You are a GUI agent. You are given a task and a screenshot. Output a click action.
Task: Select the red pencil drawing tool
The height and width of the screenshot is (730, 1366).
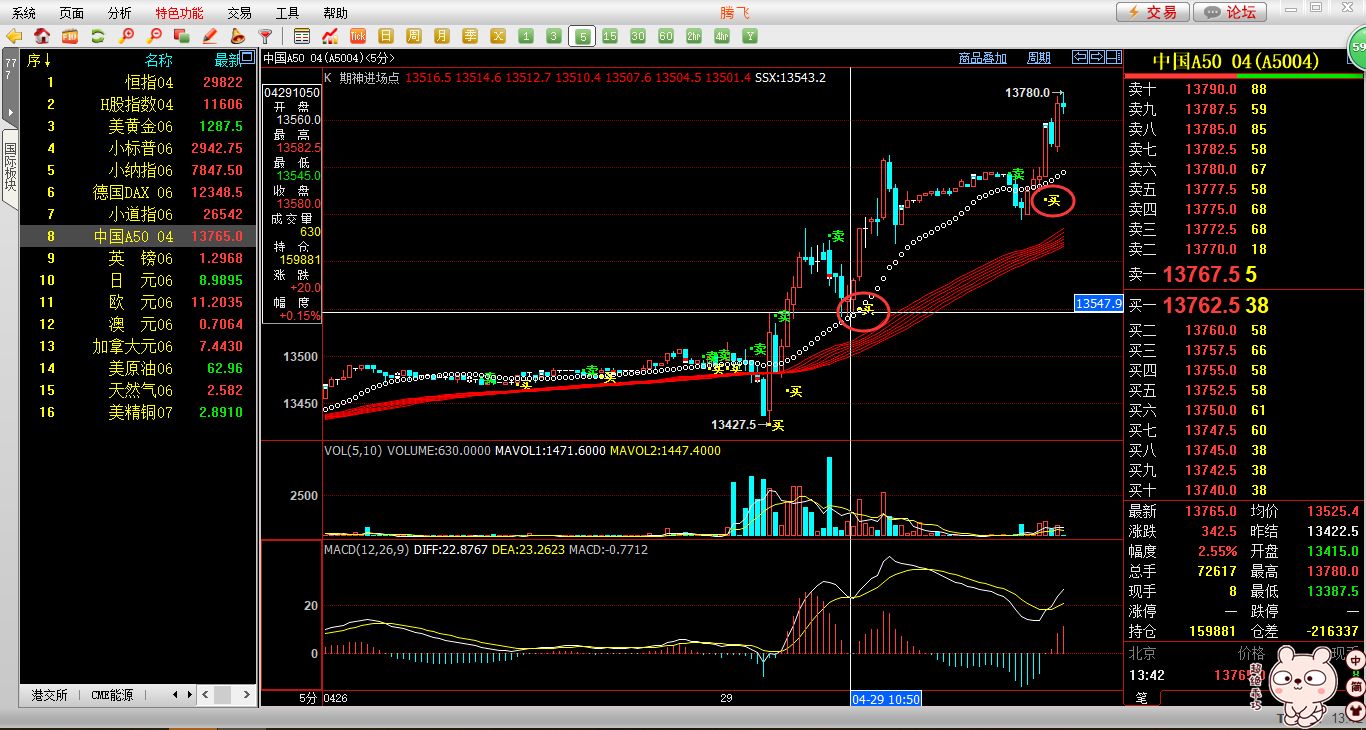click(210, 36)
